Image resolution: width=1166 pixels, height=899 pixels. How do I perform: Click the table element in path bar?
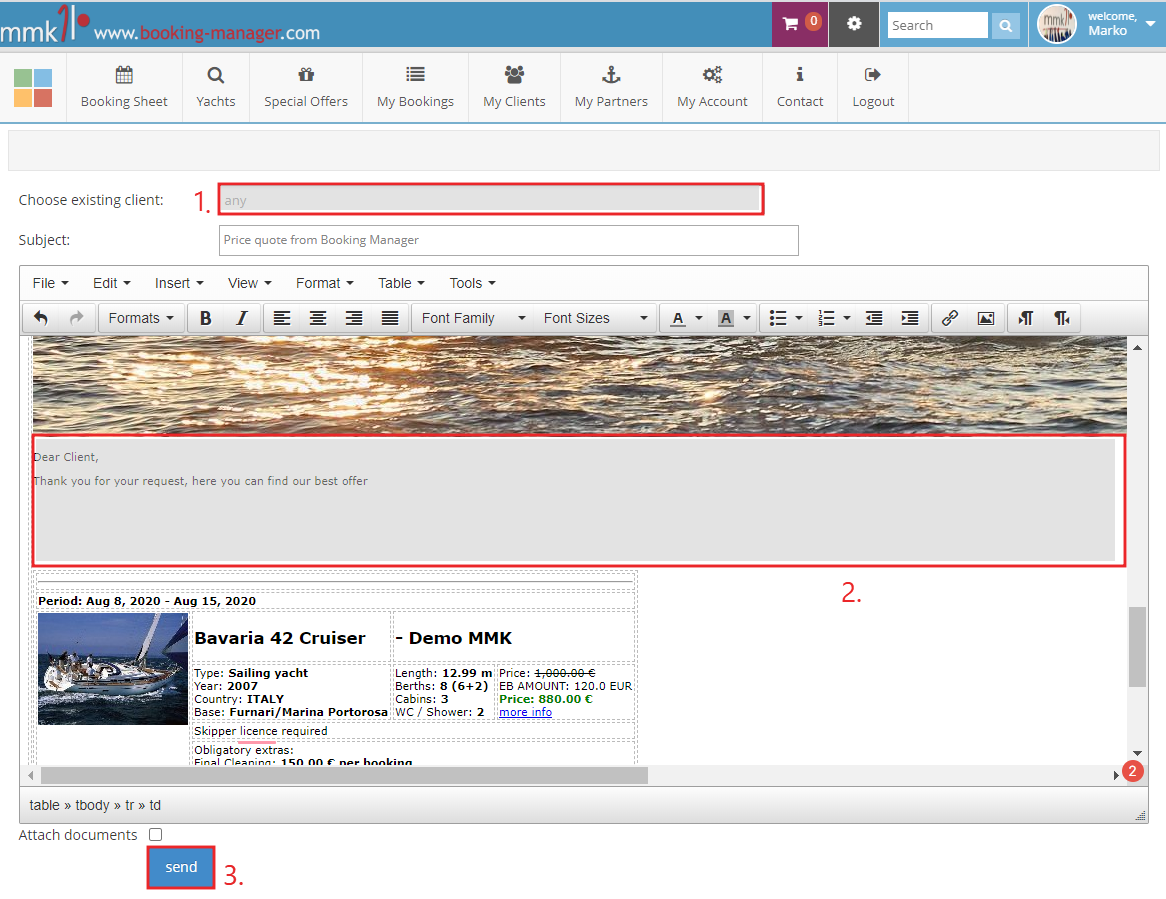(45, 805)
